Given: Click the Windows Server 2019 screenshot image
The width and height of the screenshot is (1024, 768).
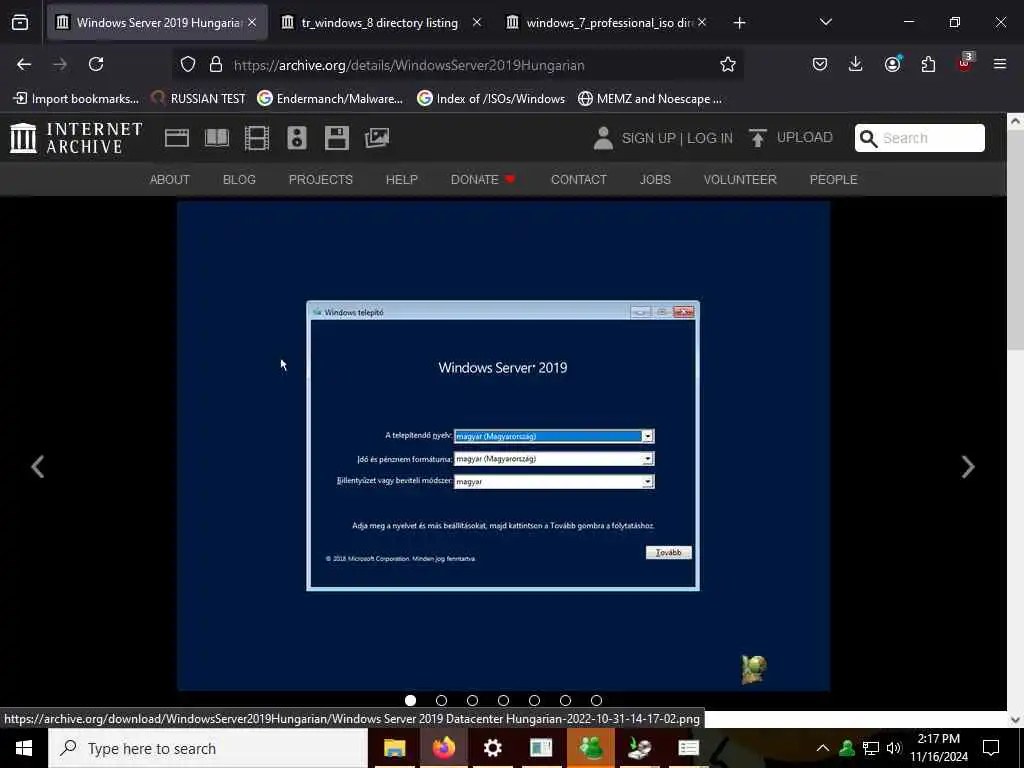Looking at the screenshot, I should (504, 445).
